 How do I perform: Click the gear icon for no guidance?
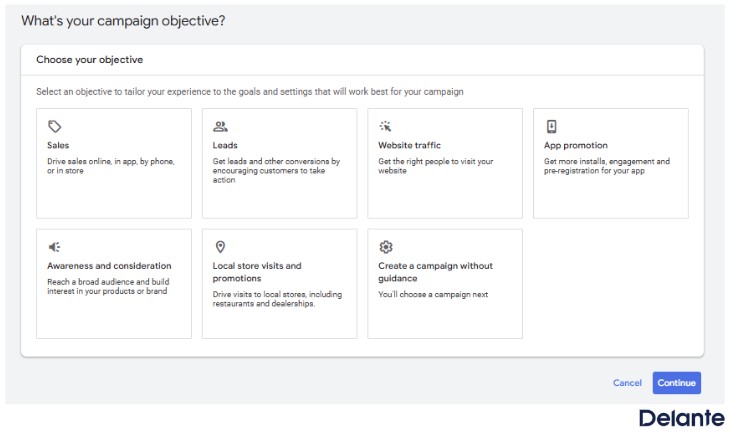[385, 247]
